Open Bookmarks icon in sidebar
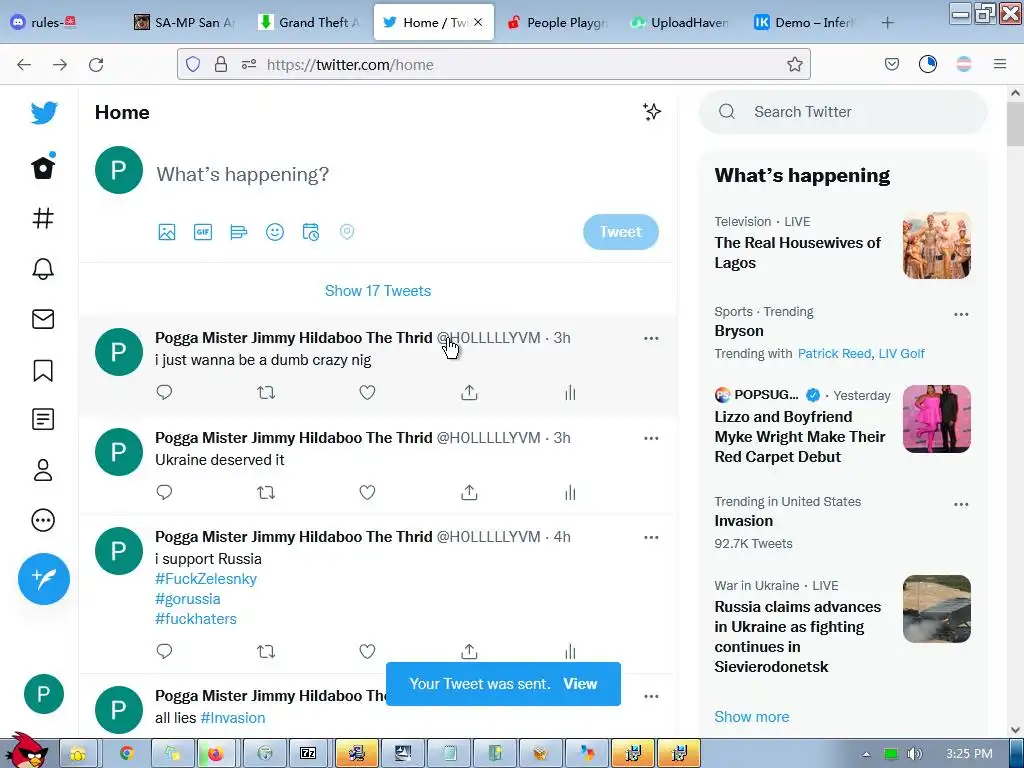Image resolution: width=1024 pixels, height=768 pixels. pos(43,370)
